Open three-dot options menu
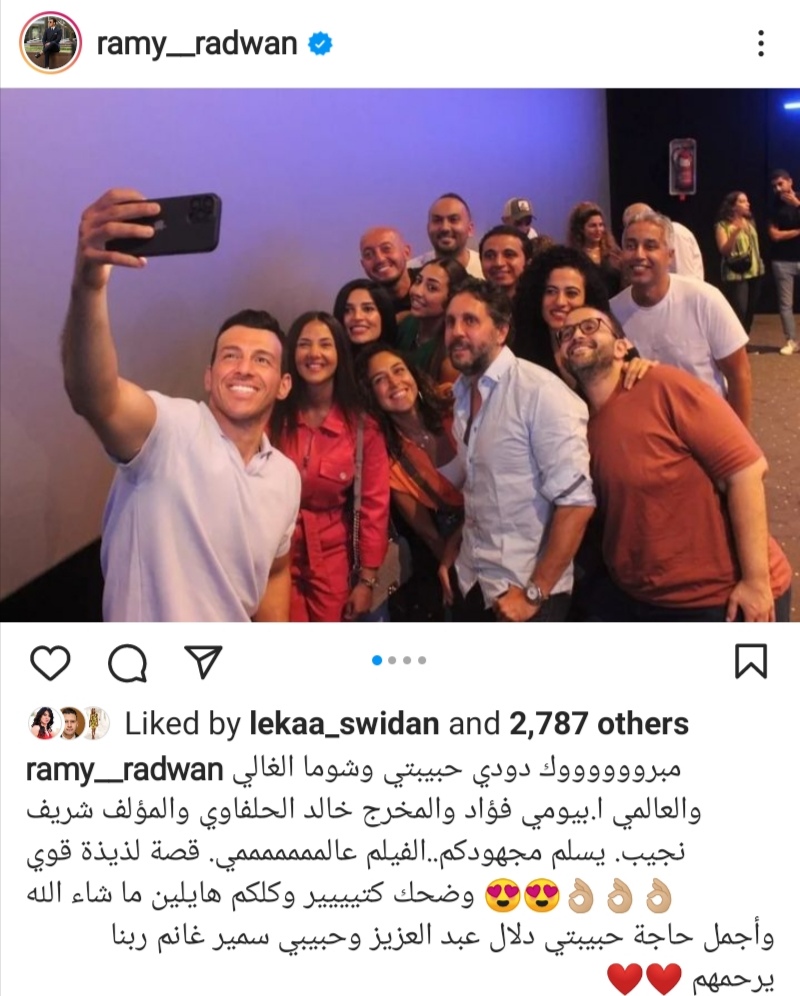The image size is (800, 996). 761,44
